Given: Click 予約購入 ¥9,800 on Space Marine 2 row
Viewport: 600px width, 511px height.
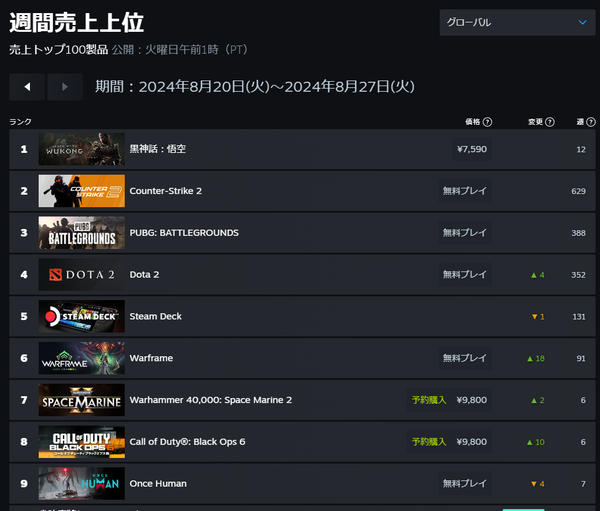Looking at the screenshot, I should pyautogui.click(x=449, y=400).
